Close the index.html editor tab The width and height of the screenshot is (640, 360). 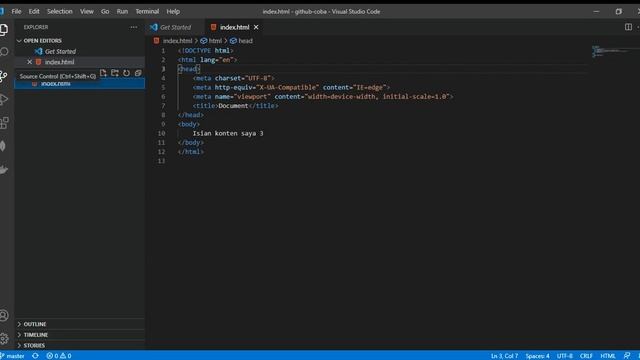[x=256, y=27]
